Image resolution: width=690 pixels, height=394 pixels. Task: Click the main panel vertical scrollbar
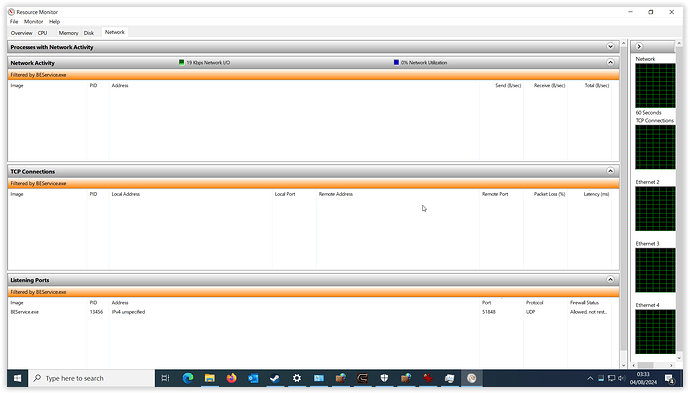(x=623, y=204)
